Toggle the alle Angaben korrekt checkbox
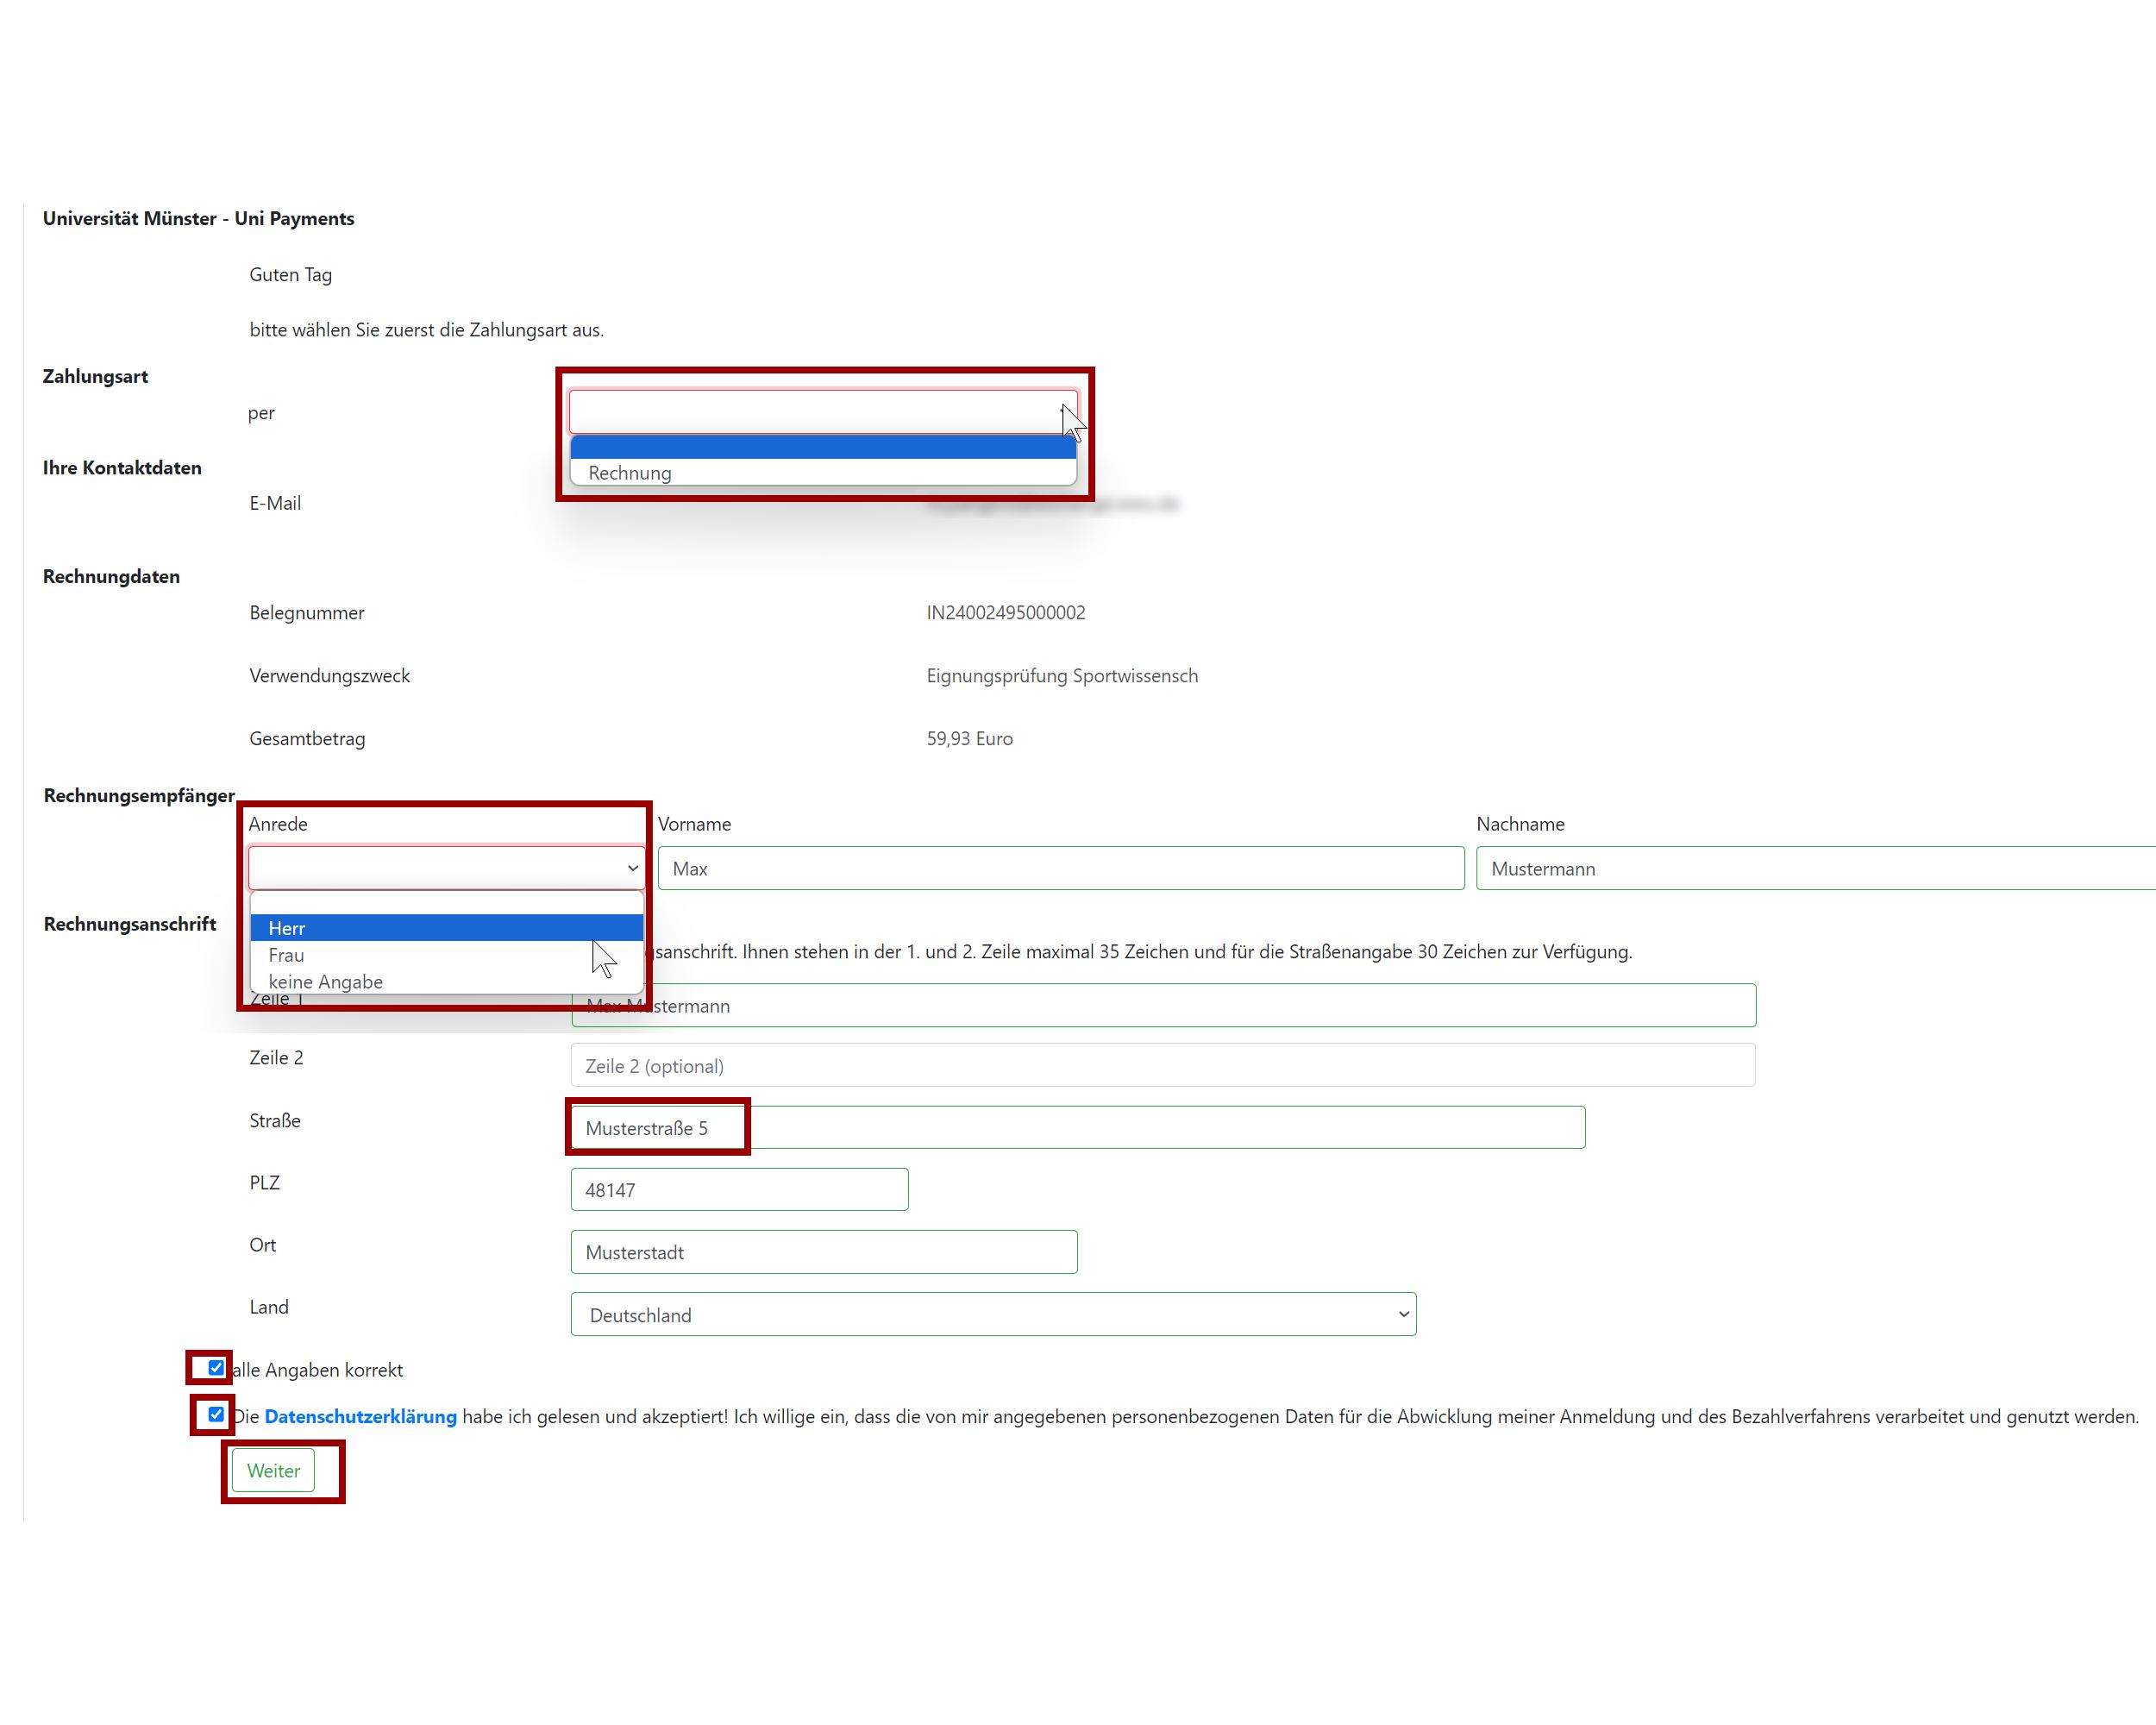The height and width of the screenshot is (1725, 2156). click(x=216, y=1368)
